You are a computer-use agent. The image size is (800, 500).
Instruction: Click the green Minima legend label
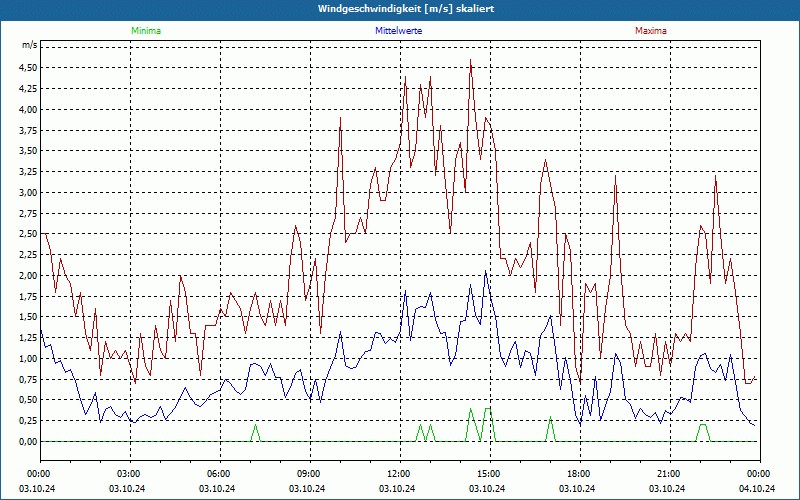(146, 31)
